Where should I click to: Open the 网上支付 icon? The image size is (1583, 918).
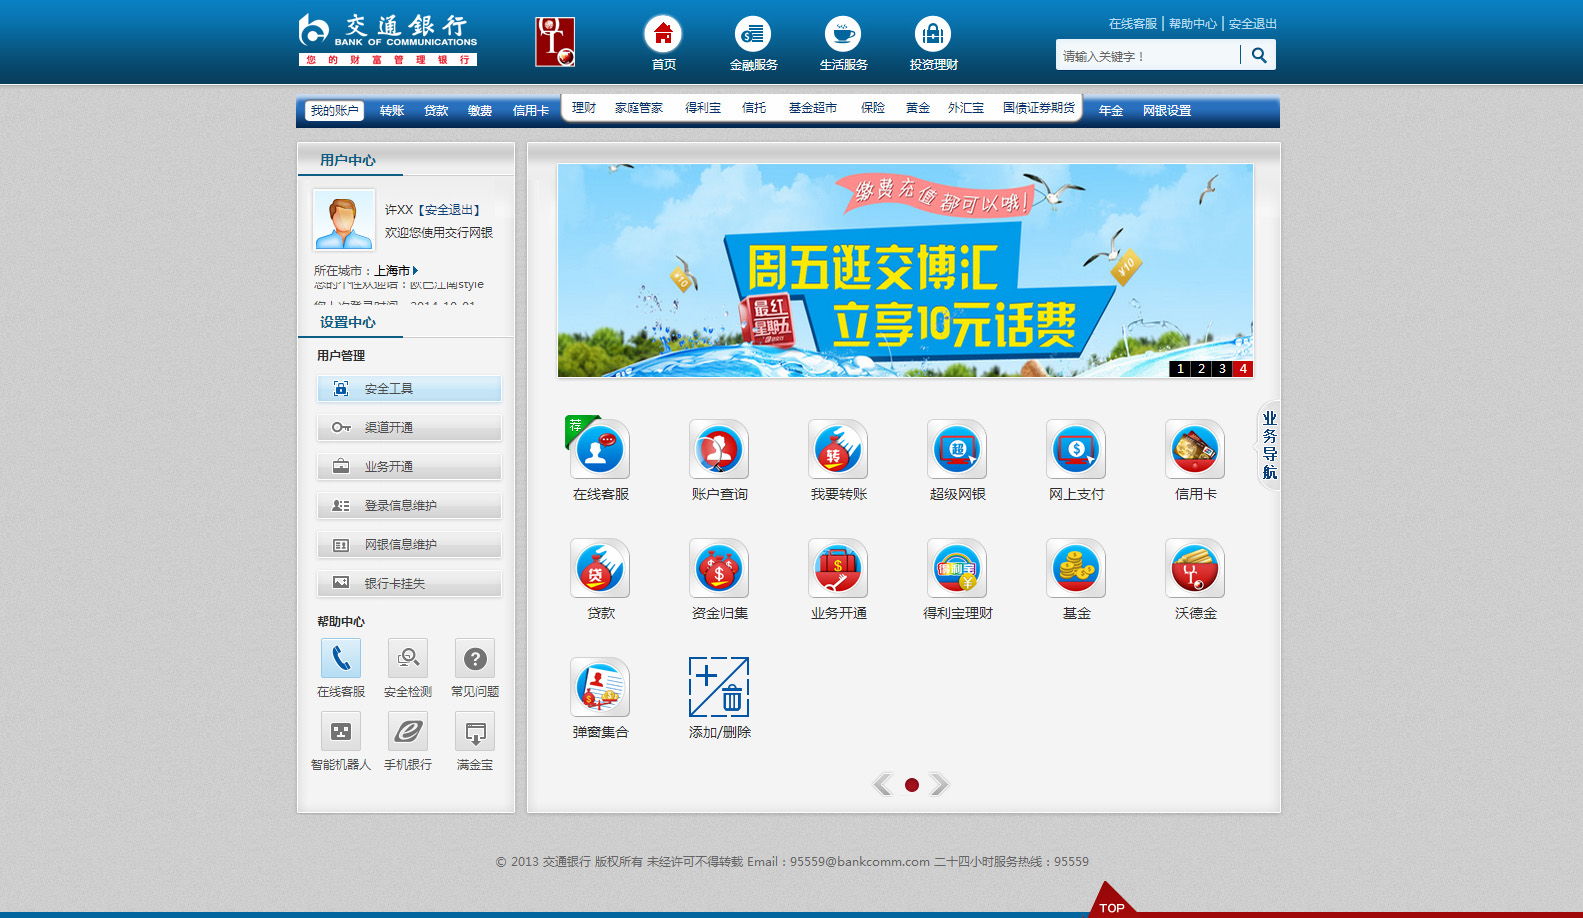click(1076, 449)
